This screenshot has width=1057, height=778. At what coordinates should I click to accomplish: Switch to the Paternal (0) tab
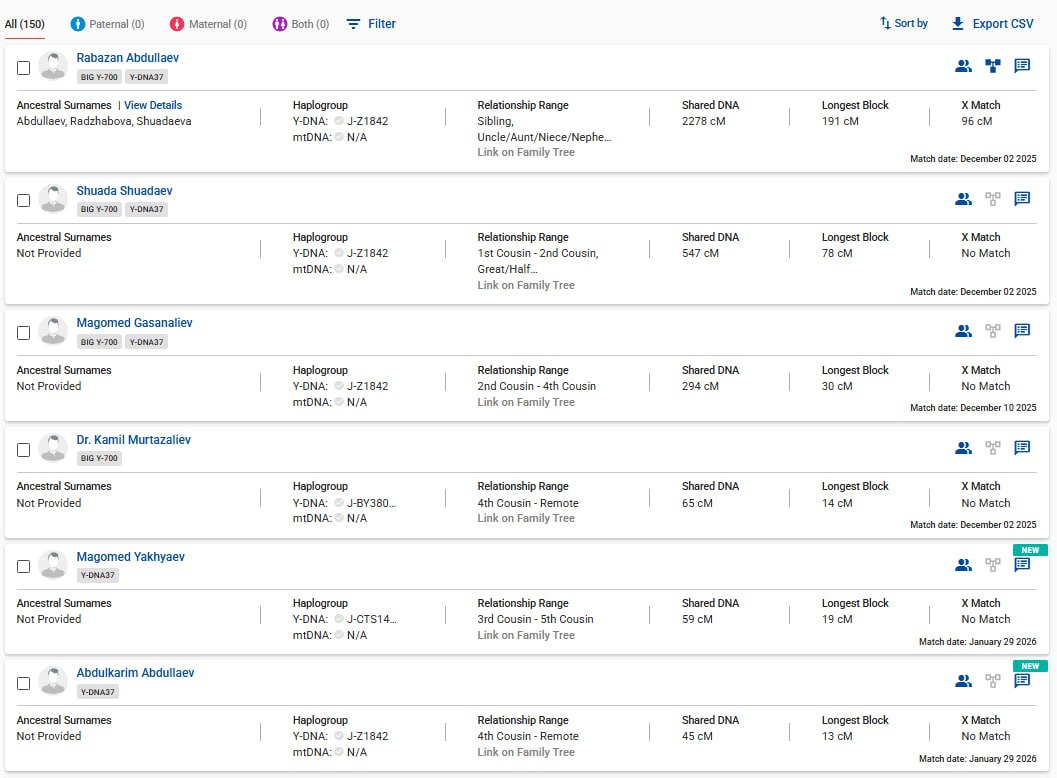107,24
